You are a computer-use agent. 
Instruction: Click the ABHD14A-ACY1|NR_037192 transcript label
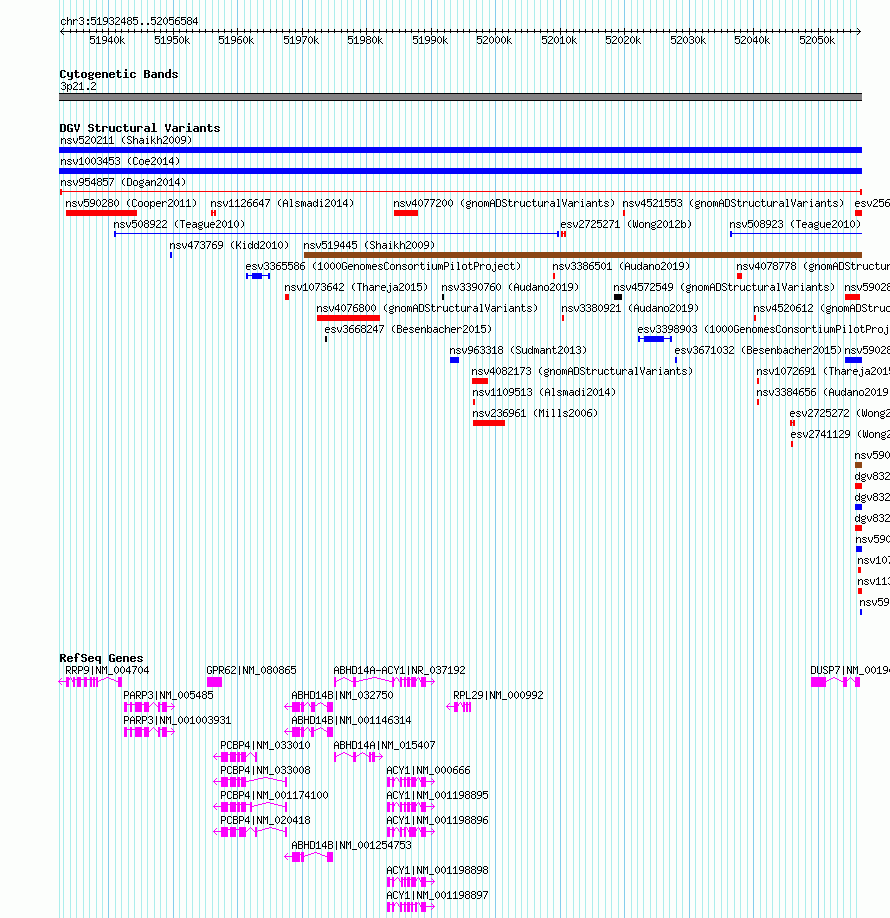pos(399,671)
